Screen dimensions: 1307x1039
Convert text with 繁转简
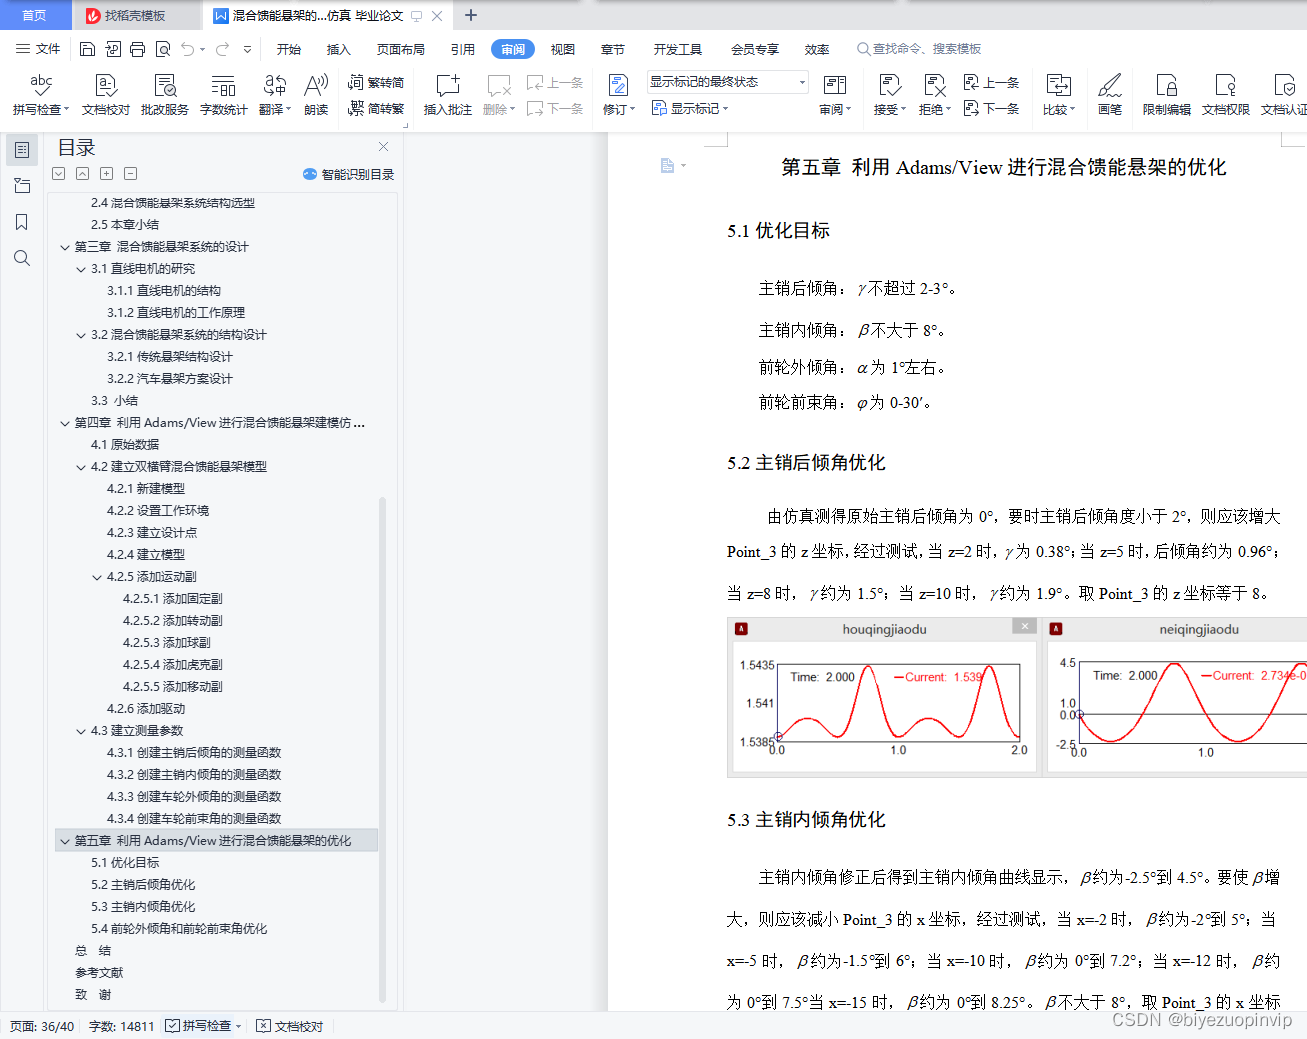[376, 83]
